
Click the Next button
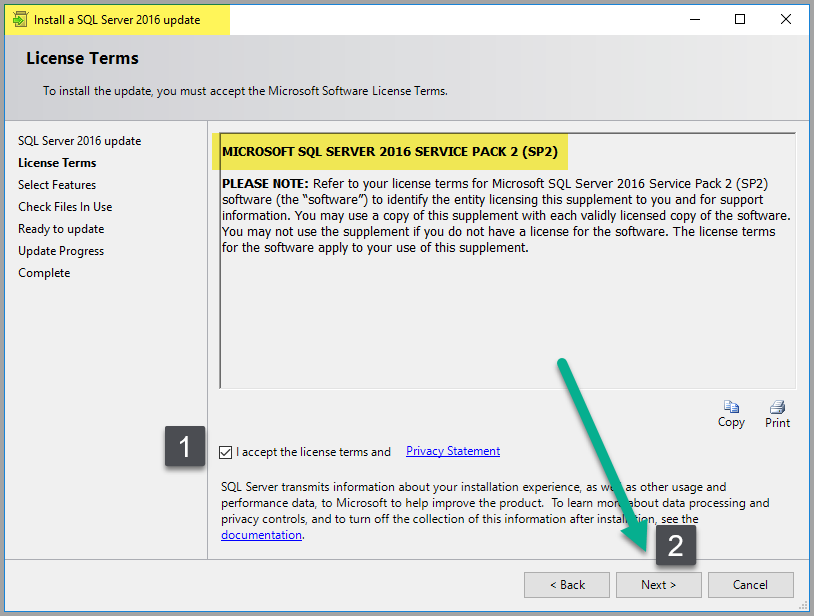tap(658, 585)
